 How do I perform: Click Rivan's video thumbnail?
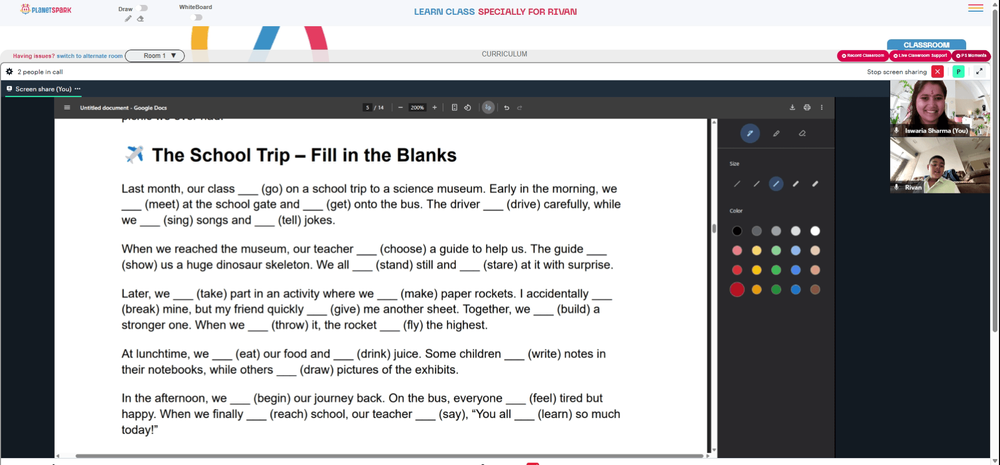coord(940,165)
